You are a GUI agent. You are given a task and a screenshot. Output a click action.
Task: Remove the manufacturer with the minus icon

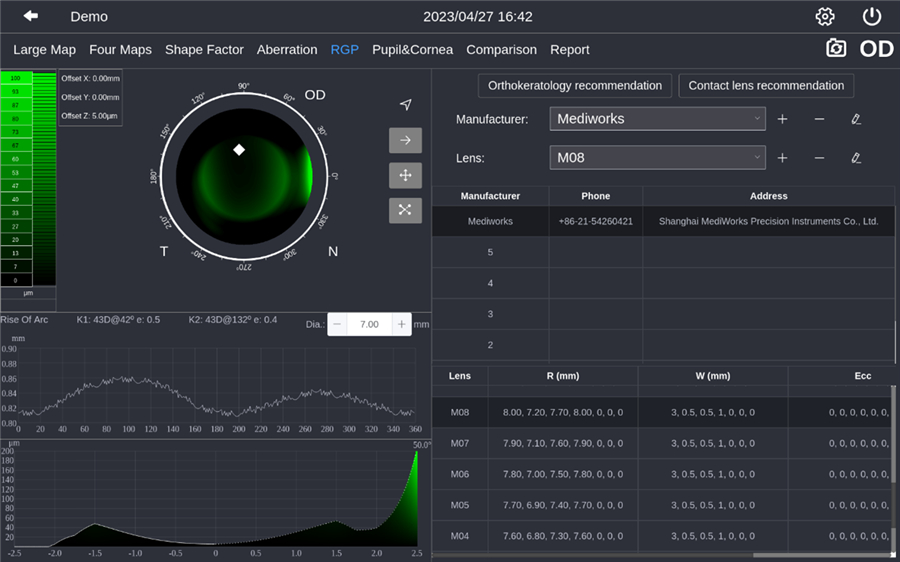820,119
